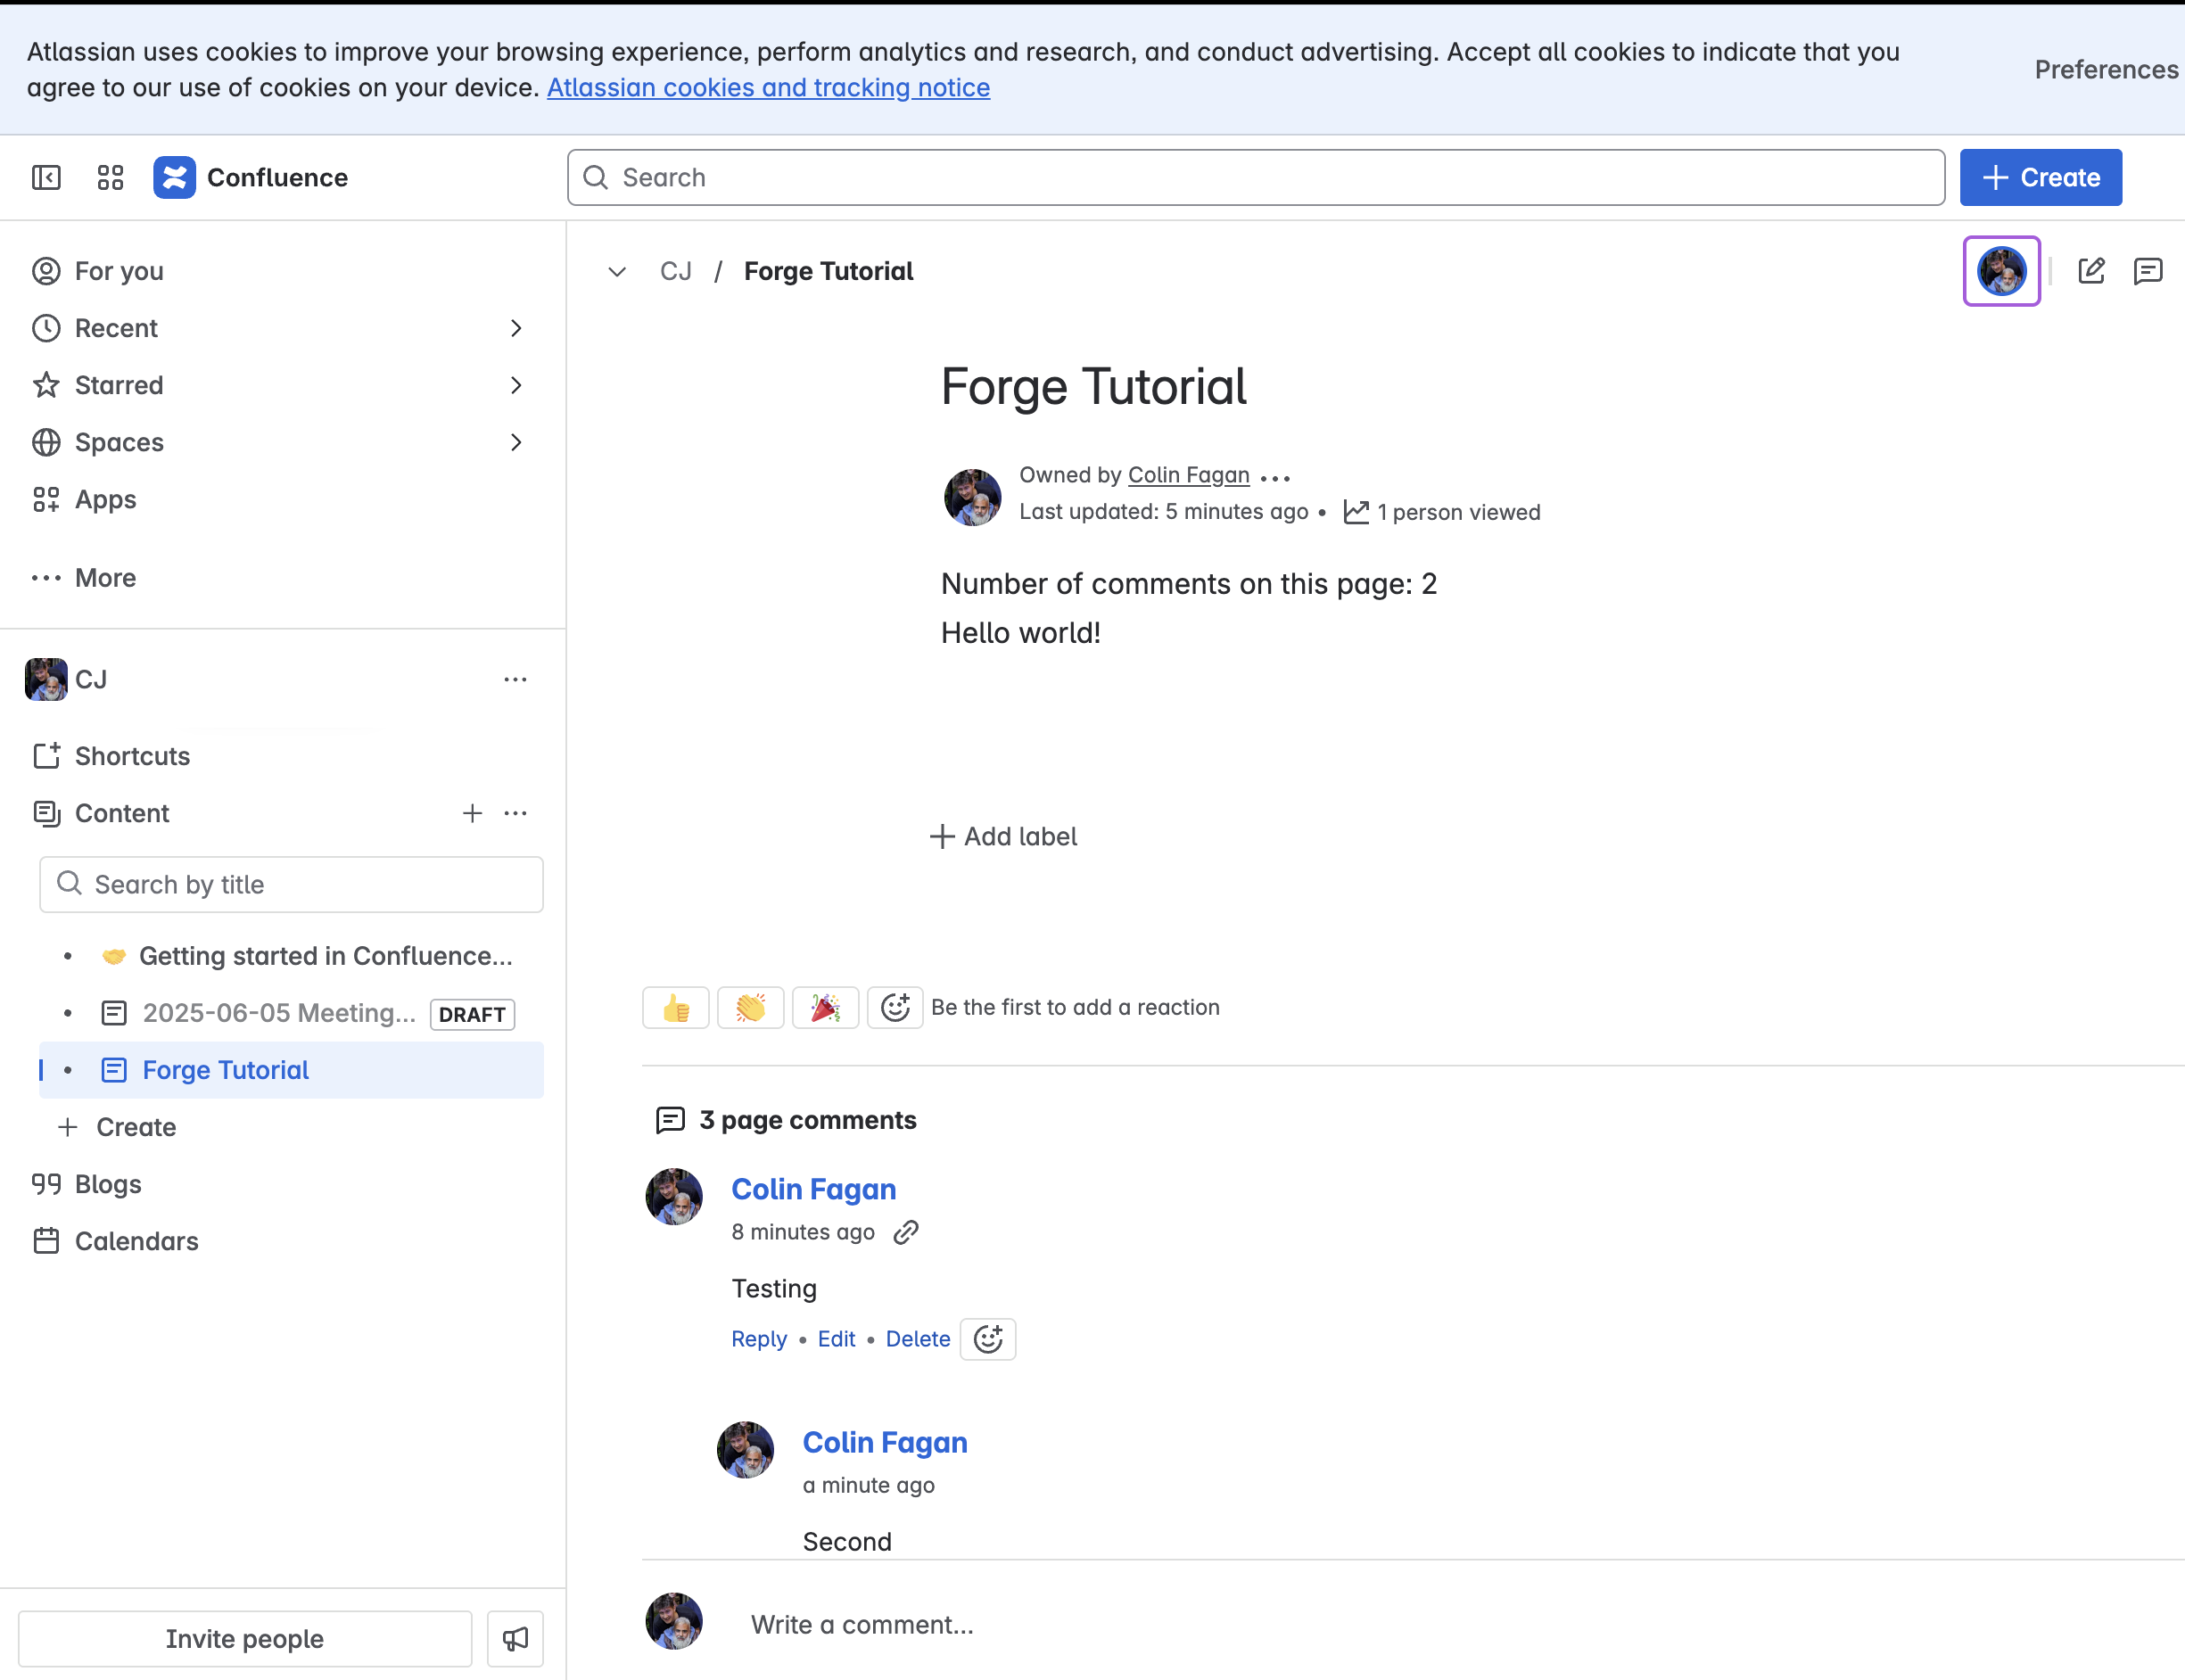This screenshot has height=1680, width=2185.
Task: Expand the Recent menu chevron
Action: [516, 328]
